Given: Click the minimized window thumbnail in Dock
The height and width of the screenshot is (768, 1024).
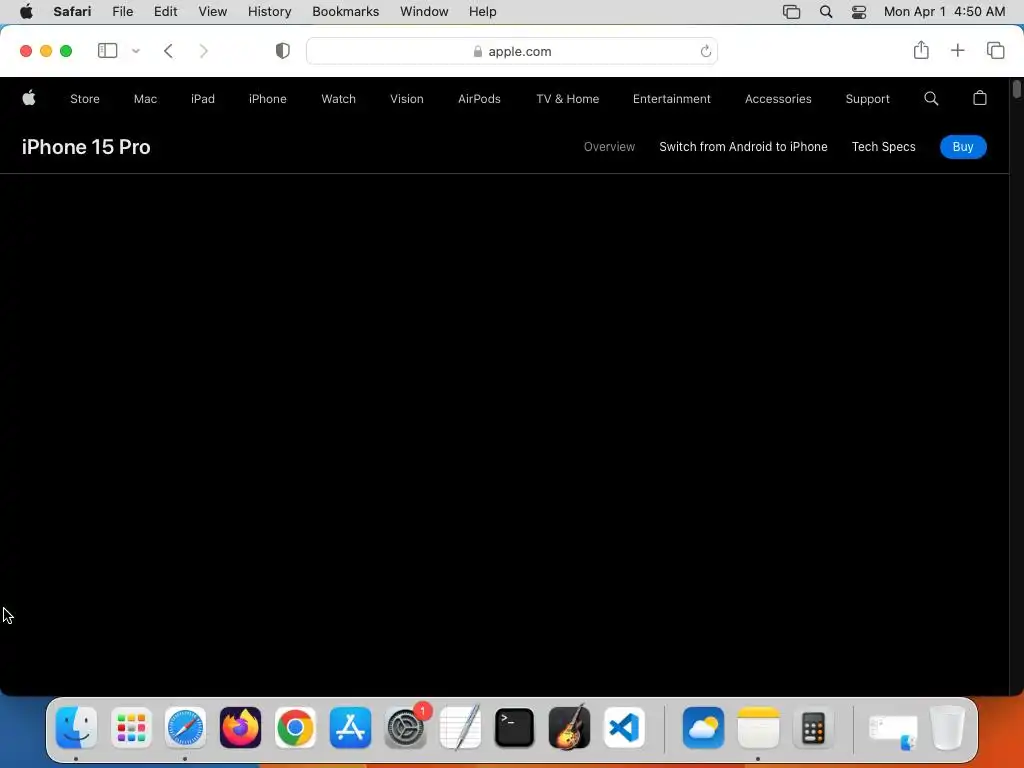Looking at the screenshot, I should point(893,731).
